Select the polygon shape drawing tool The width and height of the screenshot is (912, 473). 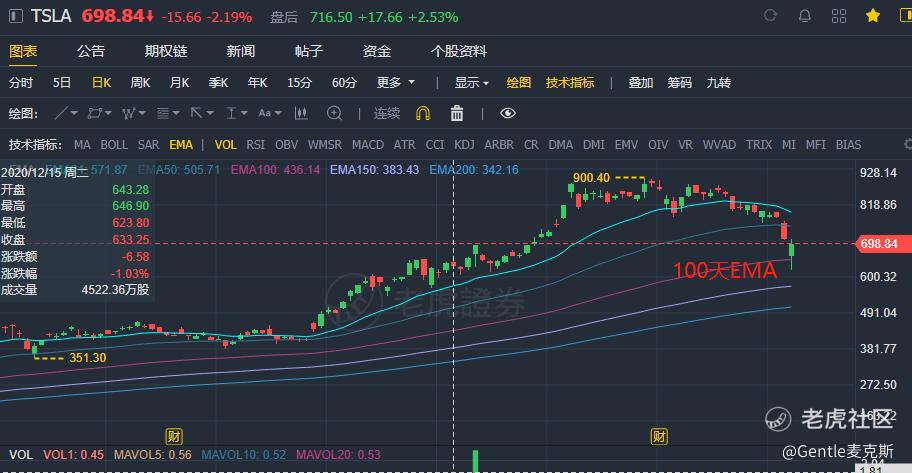(95, 113)
